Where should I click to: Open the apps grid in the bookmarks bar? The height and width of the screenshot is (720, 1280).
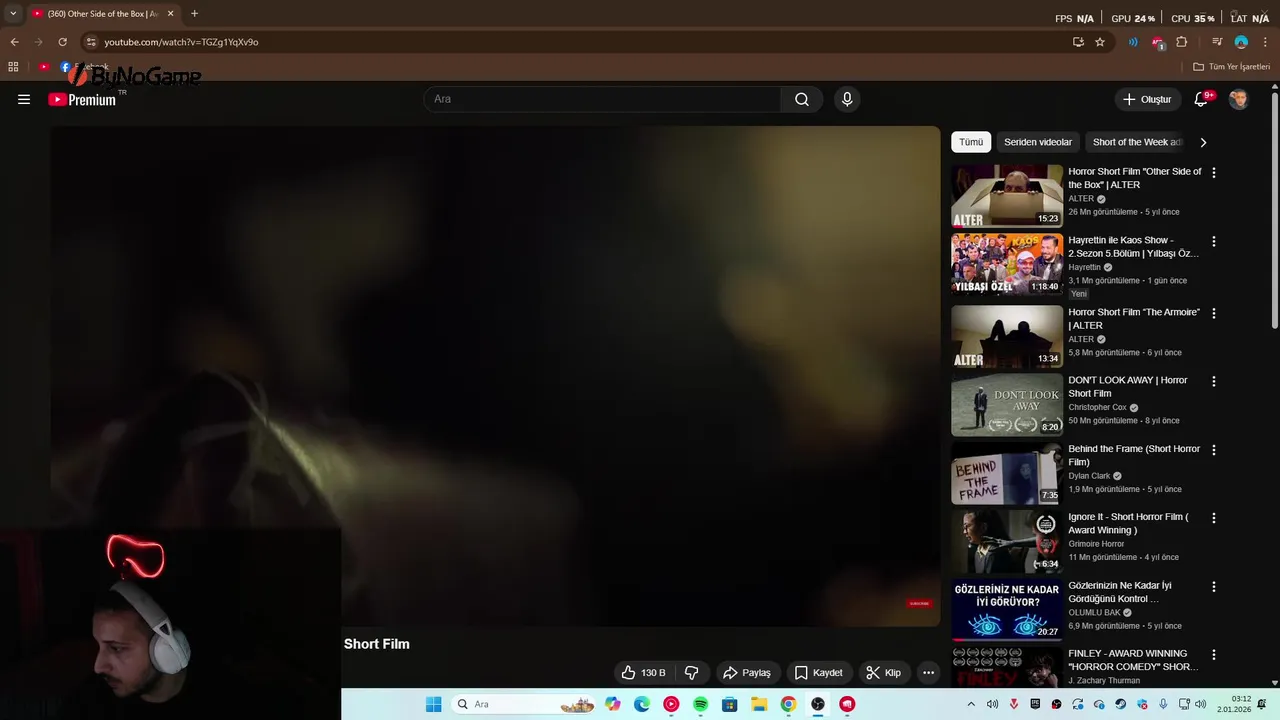click(x=13, y=67)
